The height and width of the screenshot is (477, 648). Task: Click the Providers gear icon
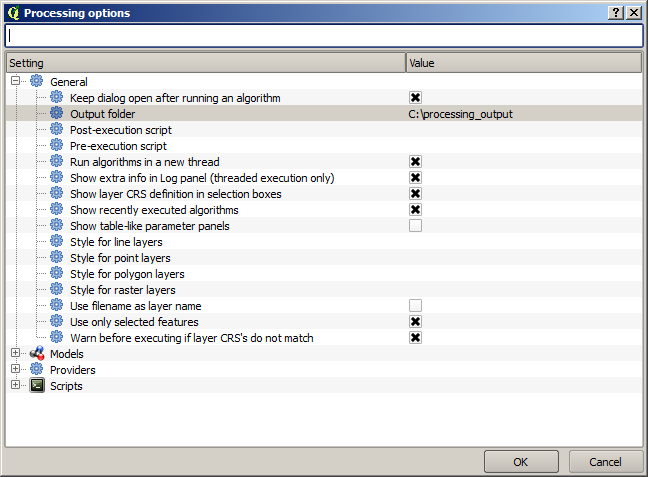click(37, 370)
